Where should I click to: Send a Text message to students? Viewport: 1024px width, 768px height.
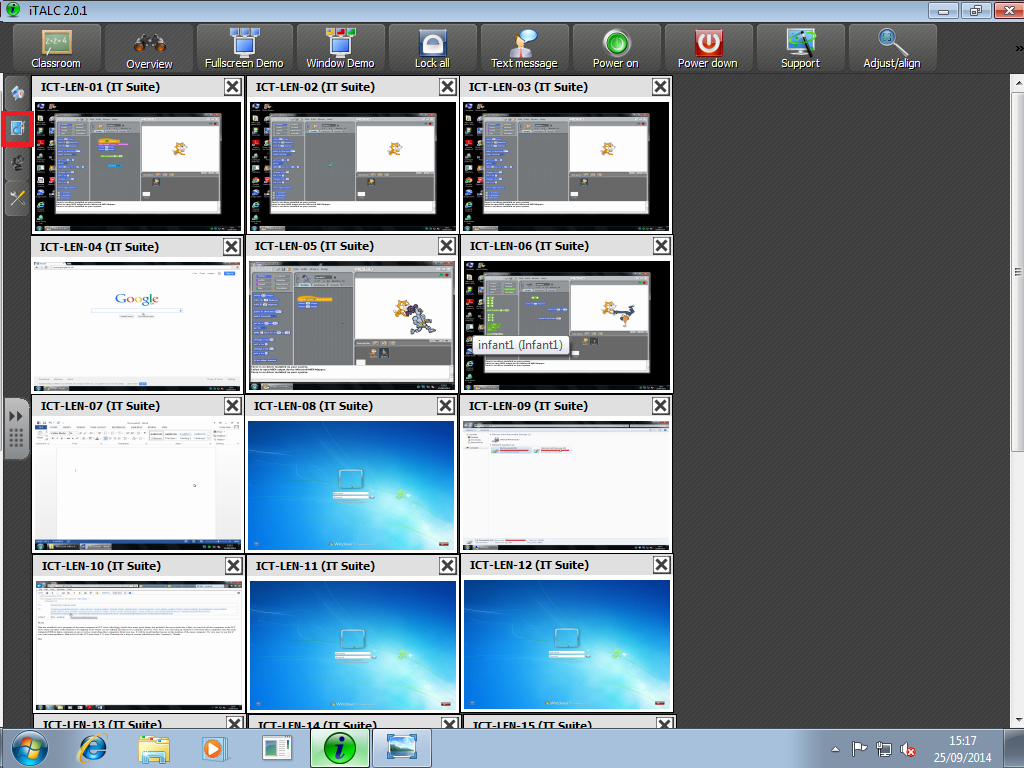[524, 48]
